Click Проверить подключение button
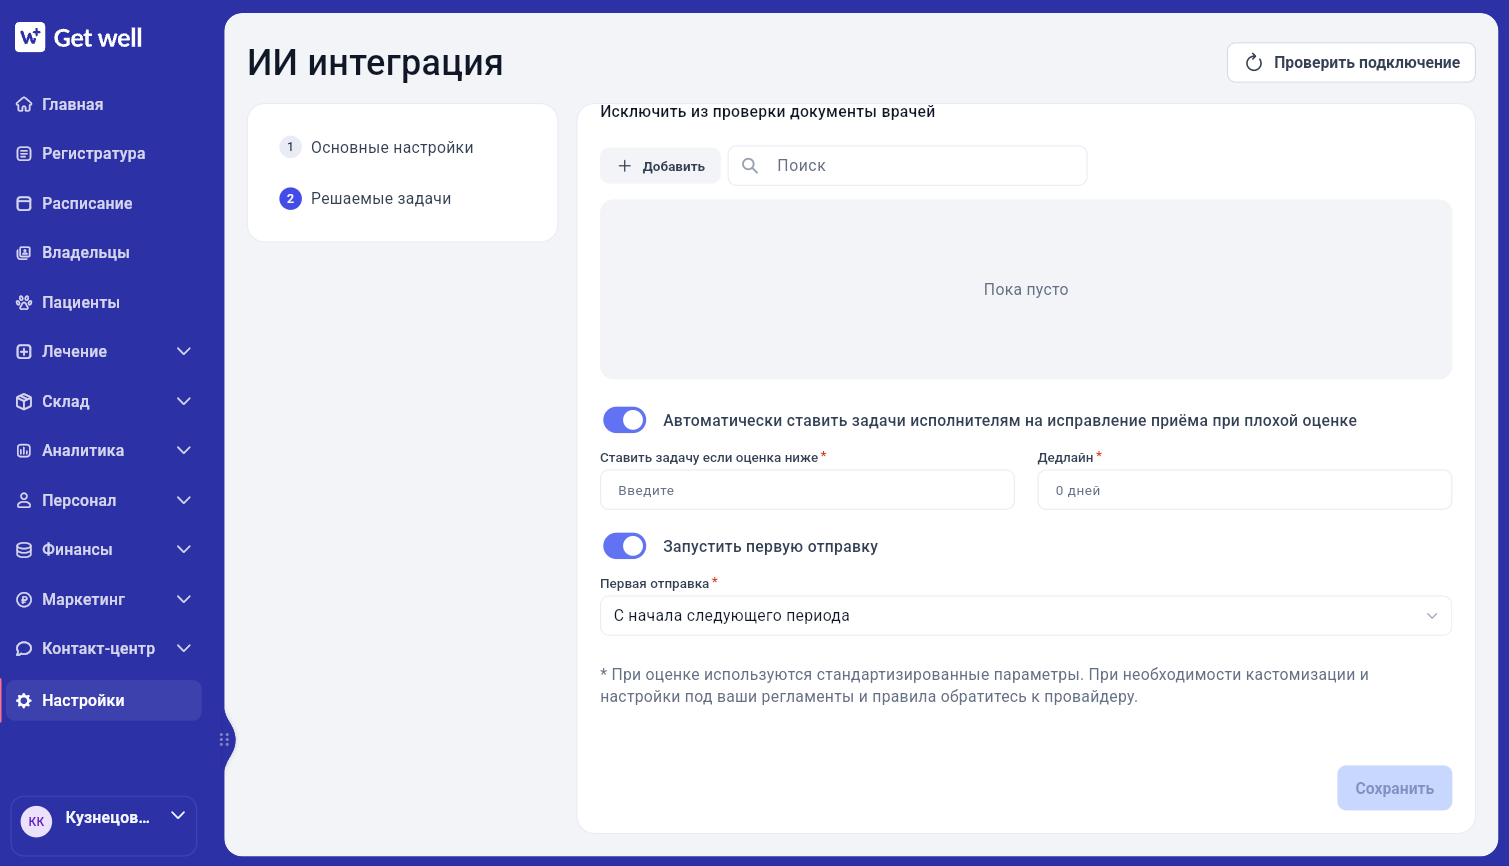This screenshot has height=866, width=1509. (1351, 62)
